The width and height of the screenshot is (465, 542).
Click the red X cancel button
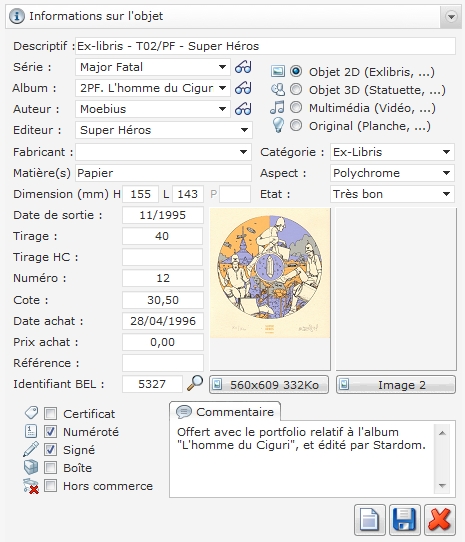click(439, 520)
